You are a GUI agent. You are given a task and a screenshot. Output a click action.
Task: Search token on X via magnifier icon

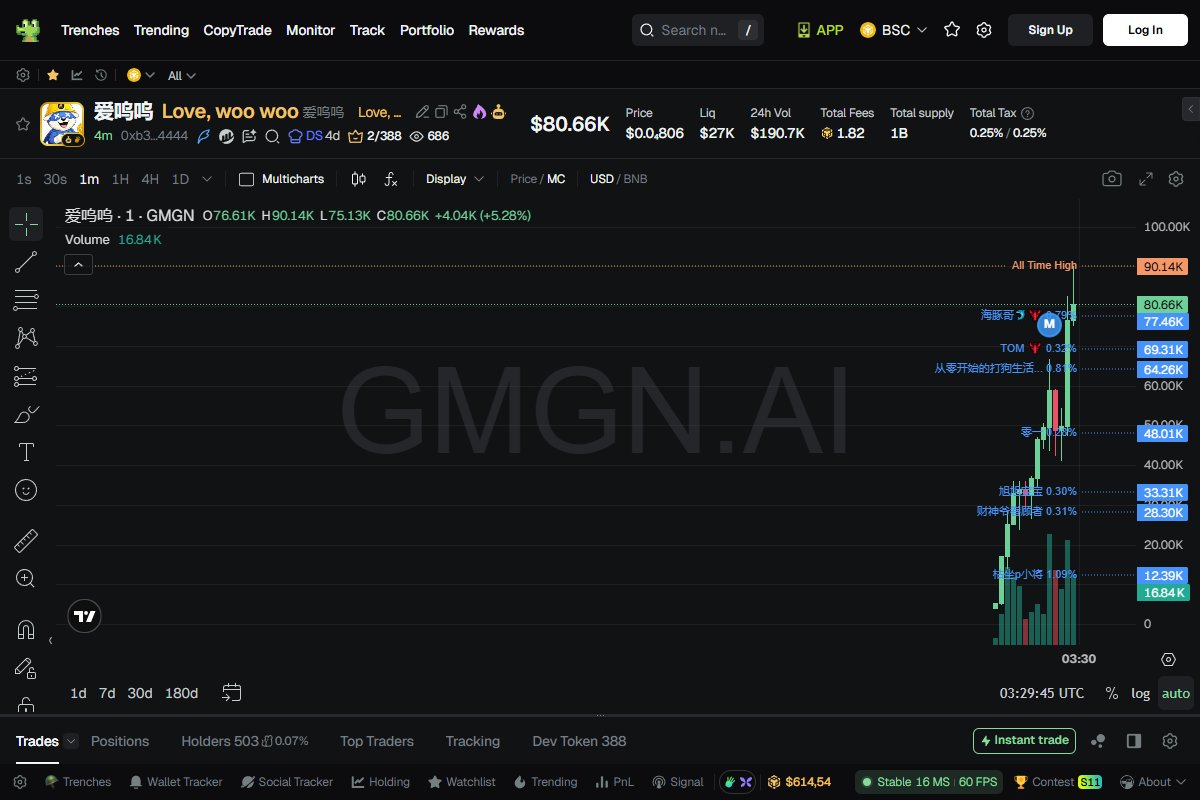point(272,136)
